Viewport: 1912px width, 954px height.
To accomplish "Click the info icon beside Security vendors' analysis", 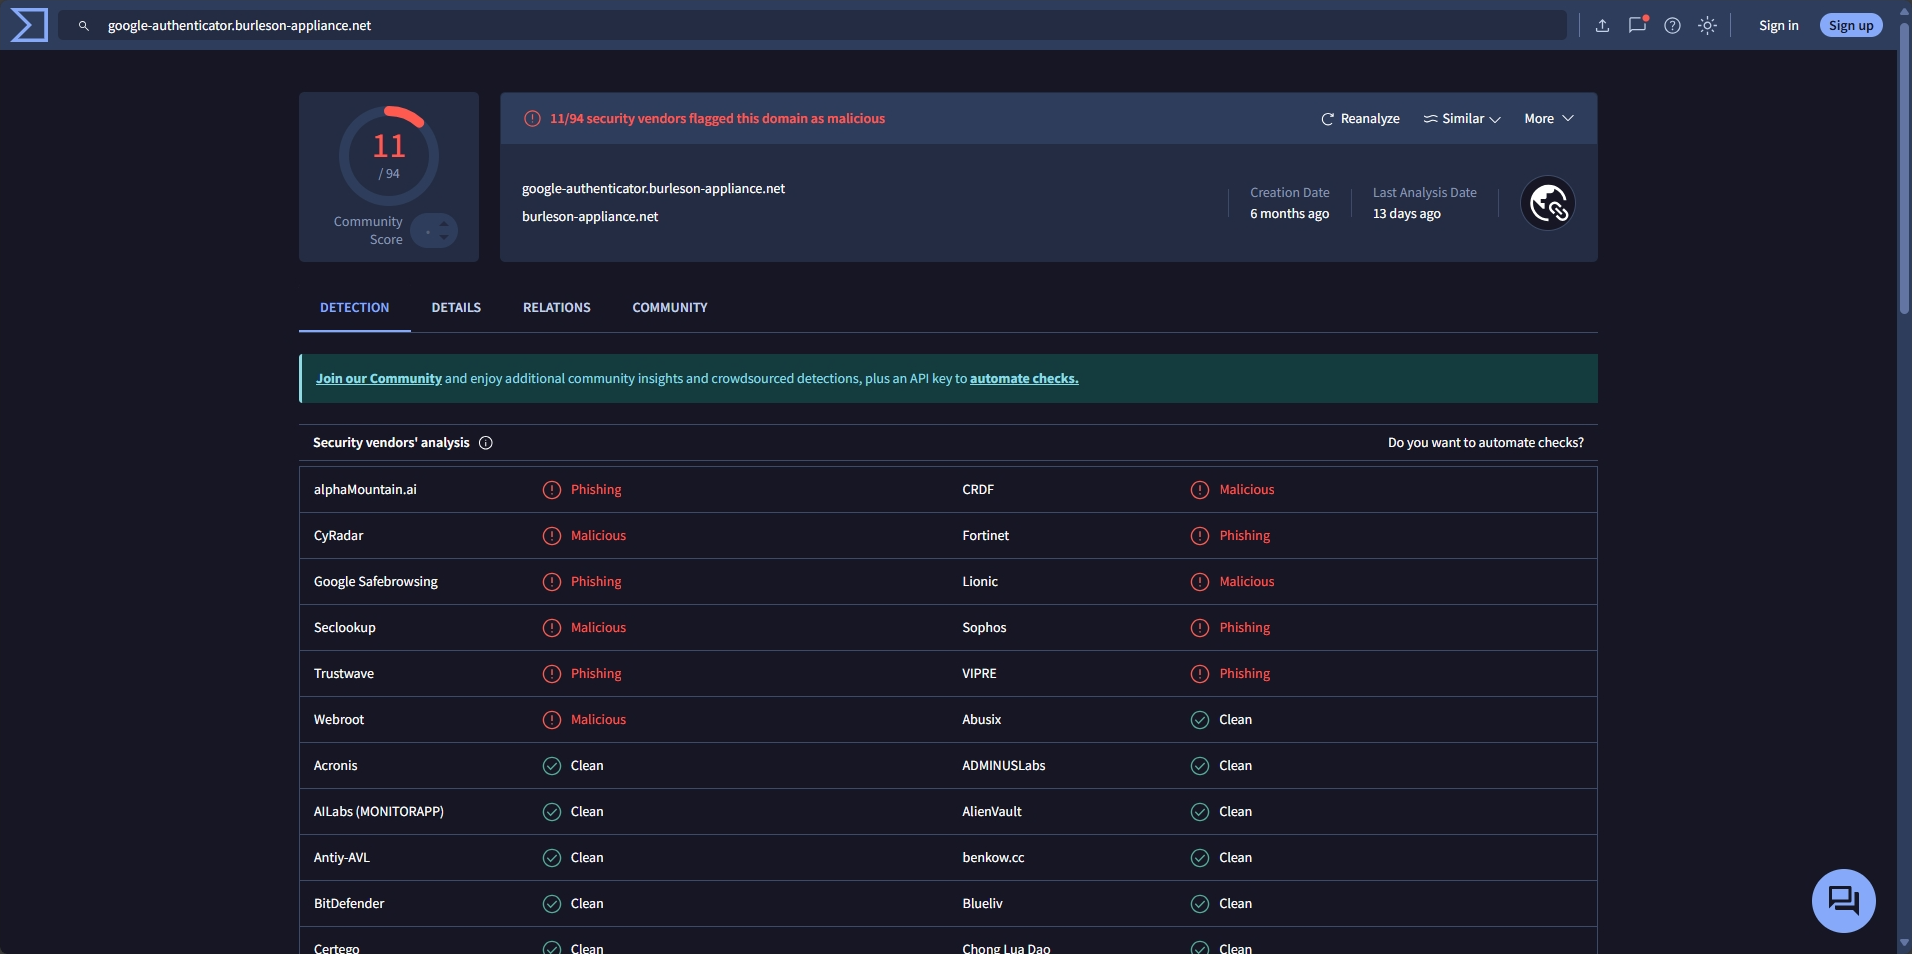I will [486, 443].
